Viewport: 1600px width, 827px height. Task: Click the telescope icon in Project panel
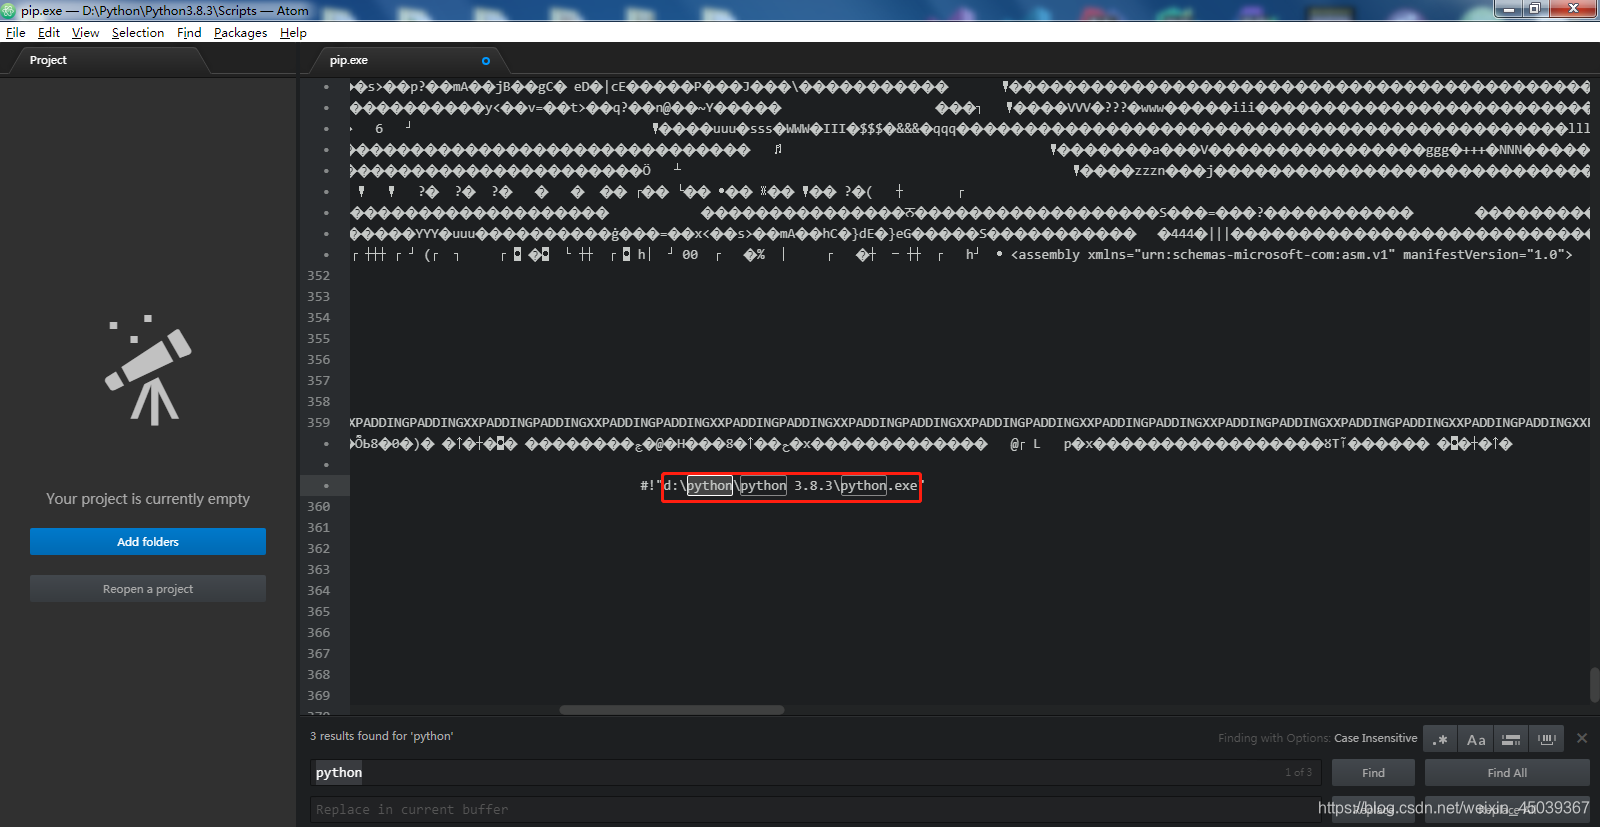coord(148,370)
